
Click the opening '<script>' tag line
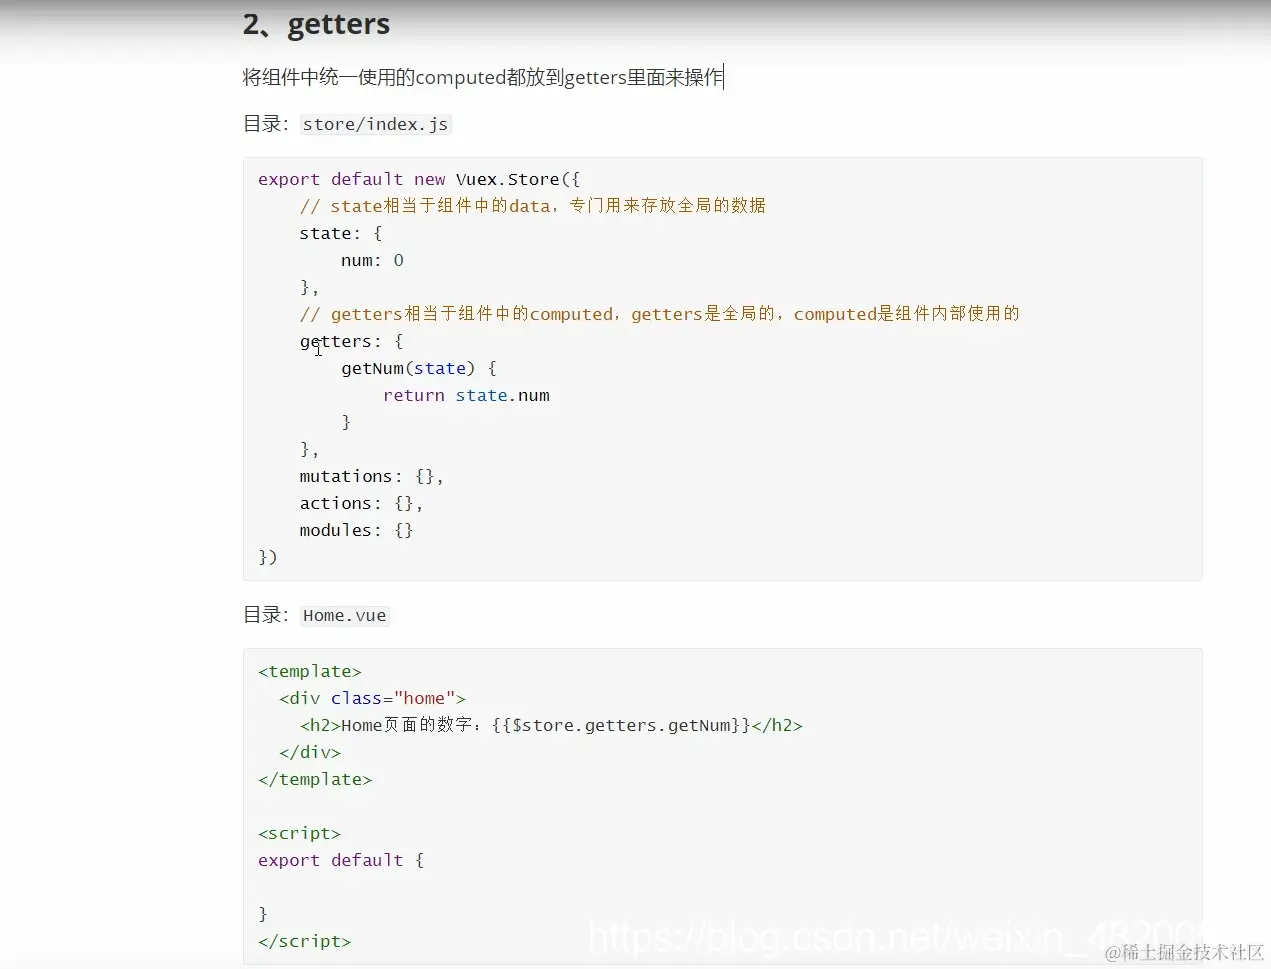(x=299, y=833)
